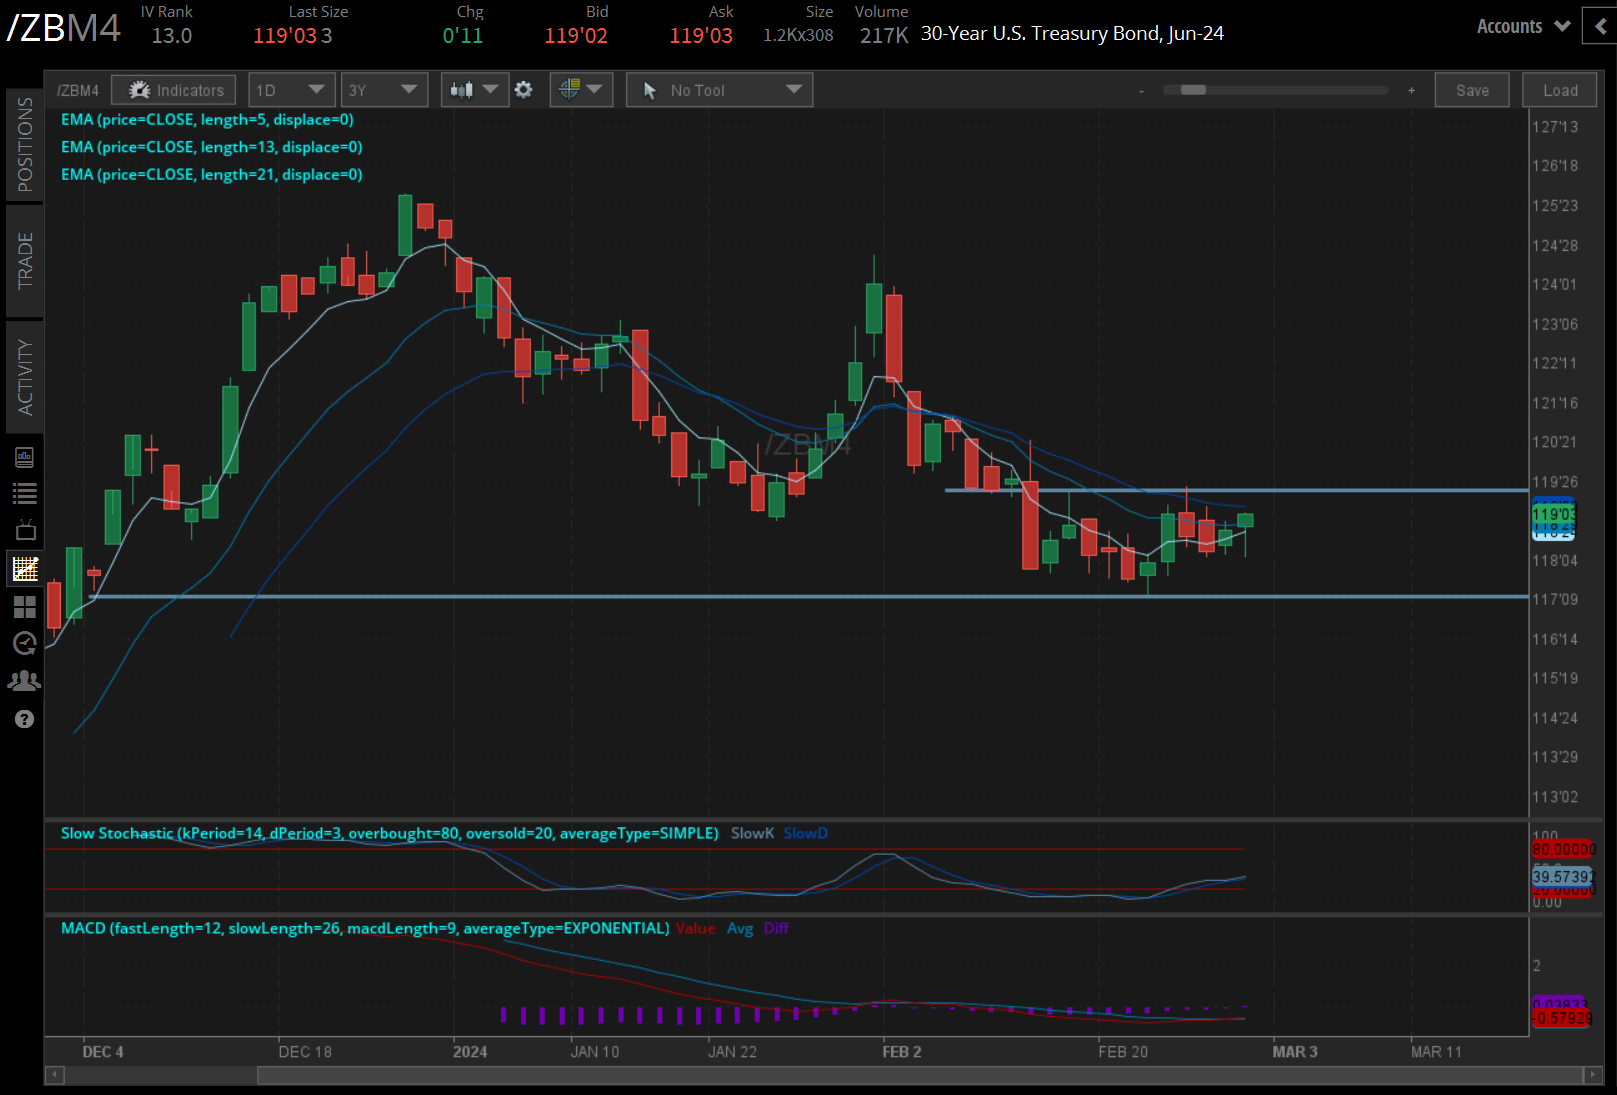The width and height of the screenshot is (1617, 1095).
Task: Click the MACD study label
Action: pos(365,928)
